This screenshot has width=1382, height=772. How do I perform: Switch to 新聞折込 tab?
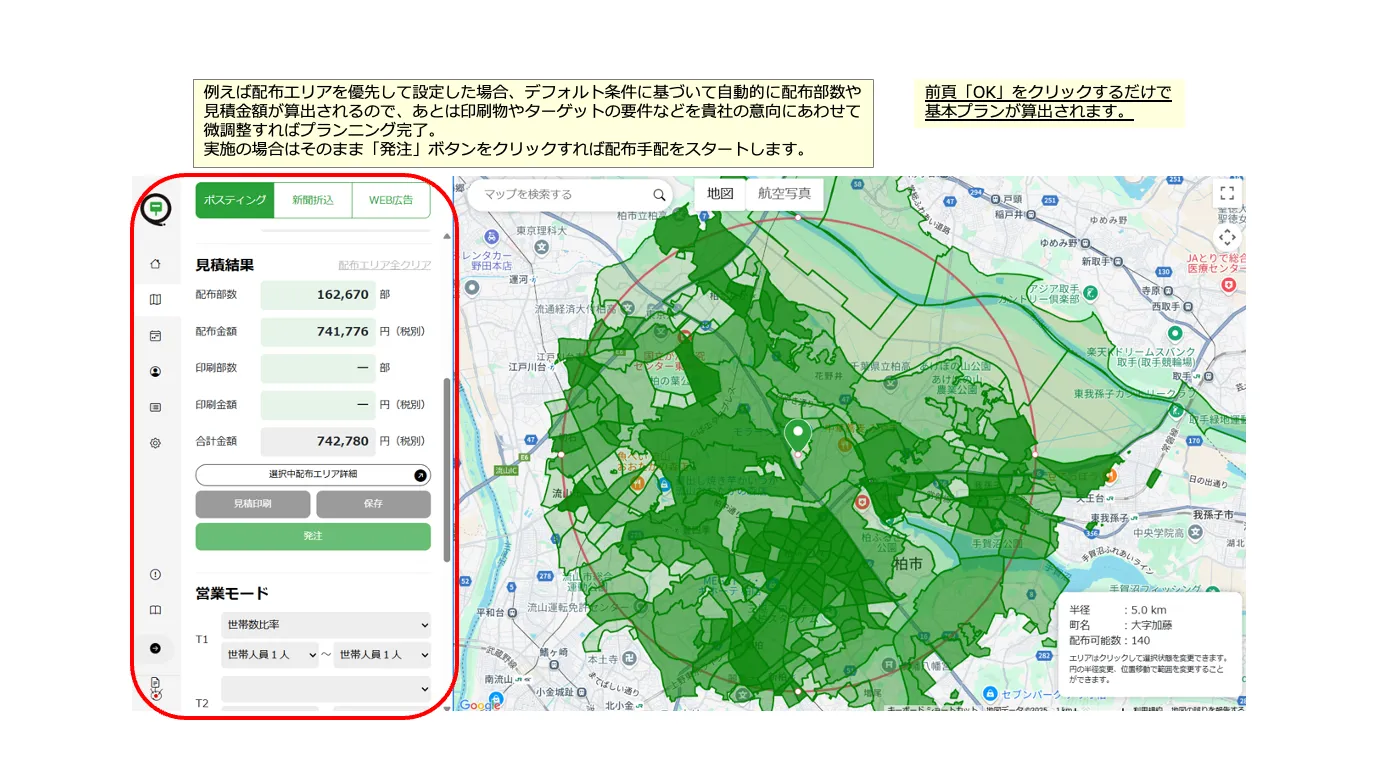pyautogui.click(x=313, y=200)
